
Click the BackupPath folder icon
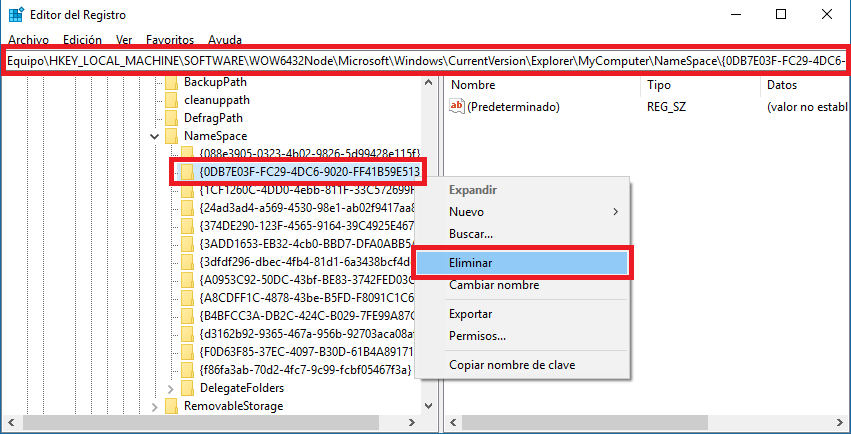[x=172, y=82]
